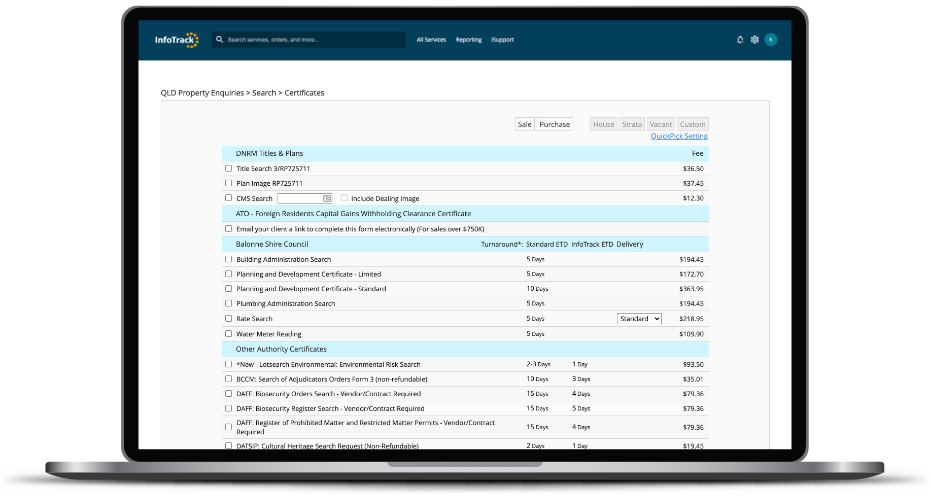Viewport: 931px width, 499px height.
Task: Open the QuickPick Setting link
Action: [x=679, y=136]
